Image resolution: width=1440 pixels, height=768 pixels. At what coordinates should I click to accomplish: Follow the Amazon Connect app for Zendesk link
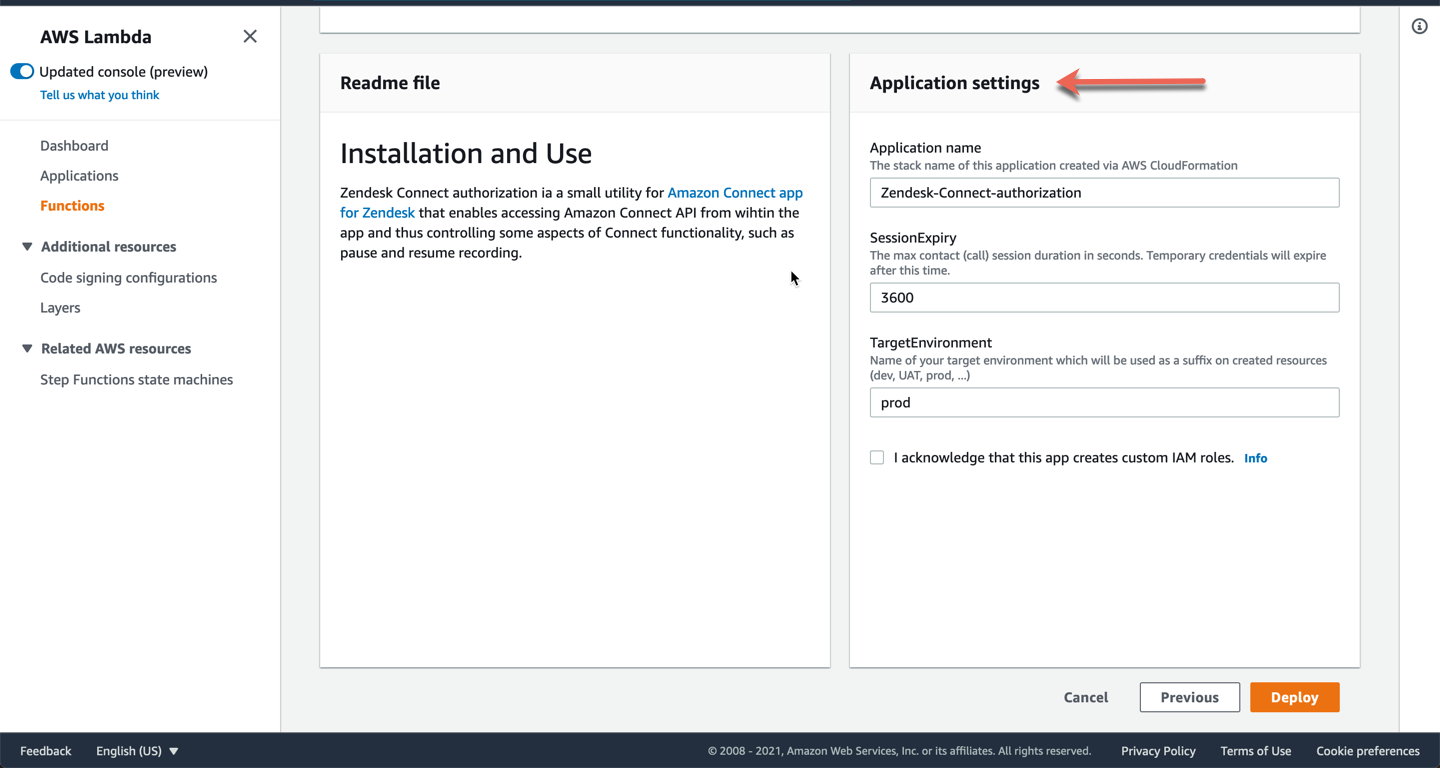(x=734, y=193)
